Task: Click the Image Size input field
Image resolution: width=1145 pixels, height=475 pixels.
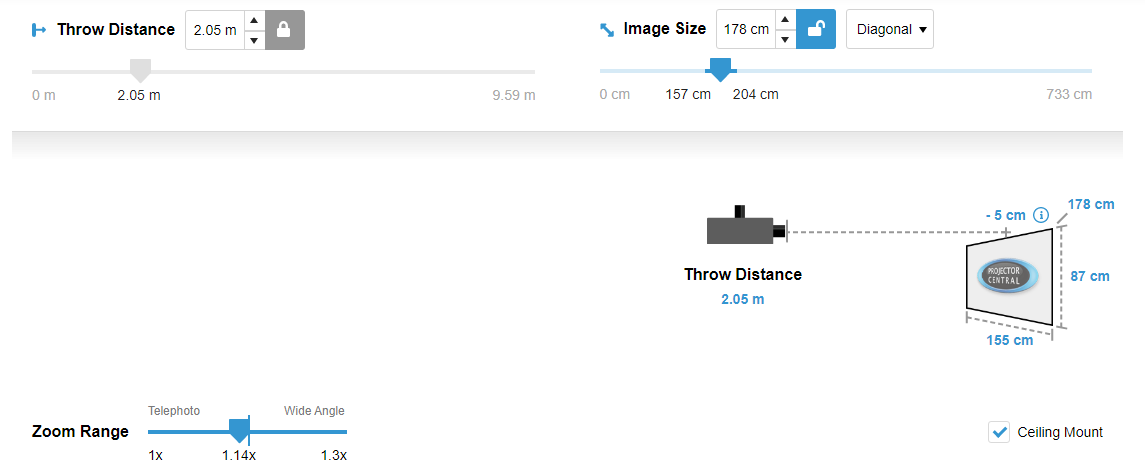Action: coord(746,30)
